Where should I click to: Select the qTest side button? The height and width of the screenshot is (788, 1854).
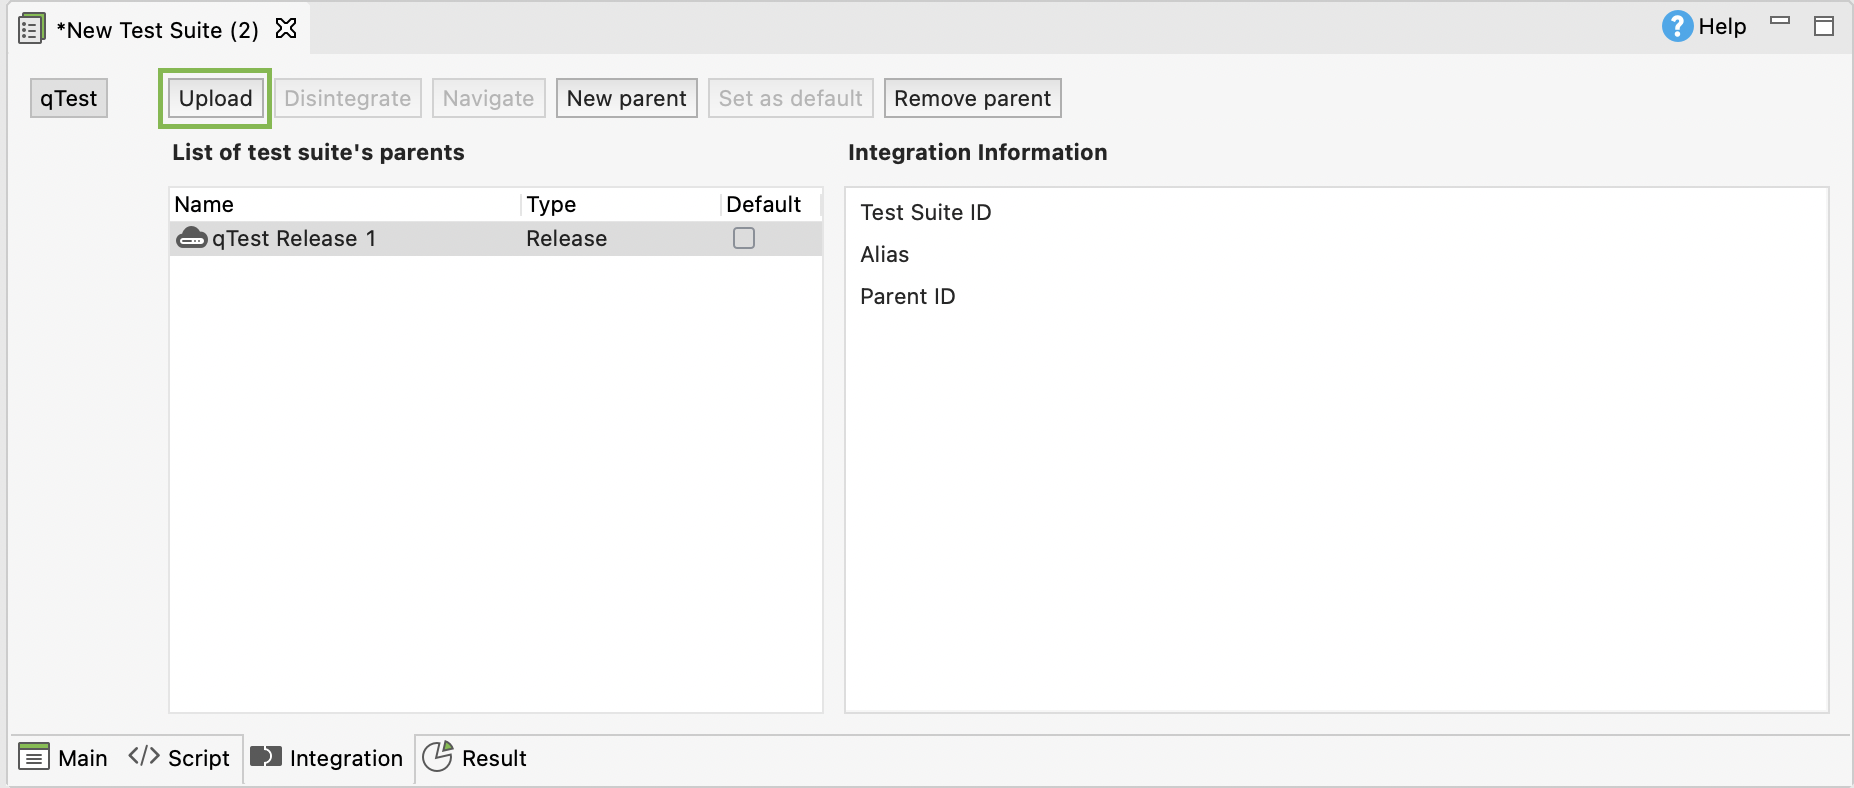69,98
